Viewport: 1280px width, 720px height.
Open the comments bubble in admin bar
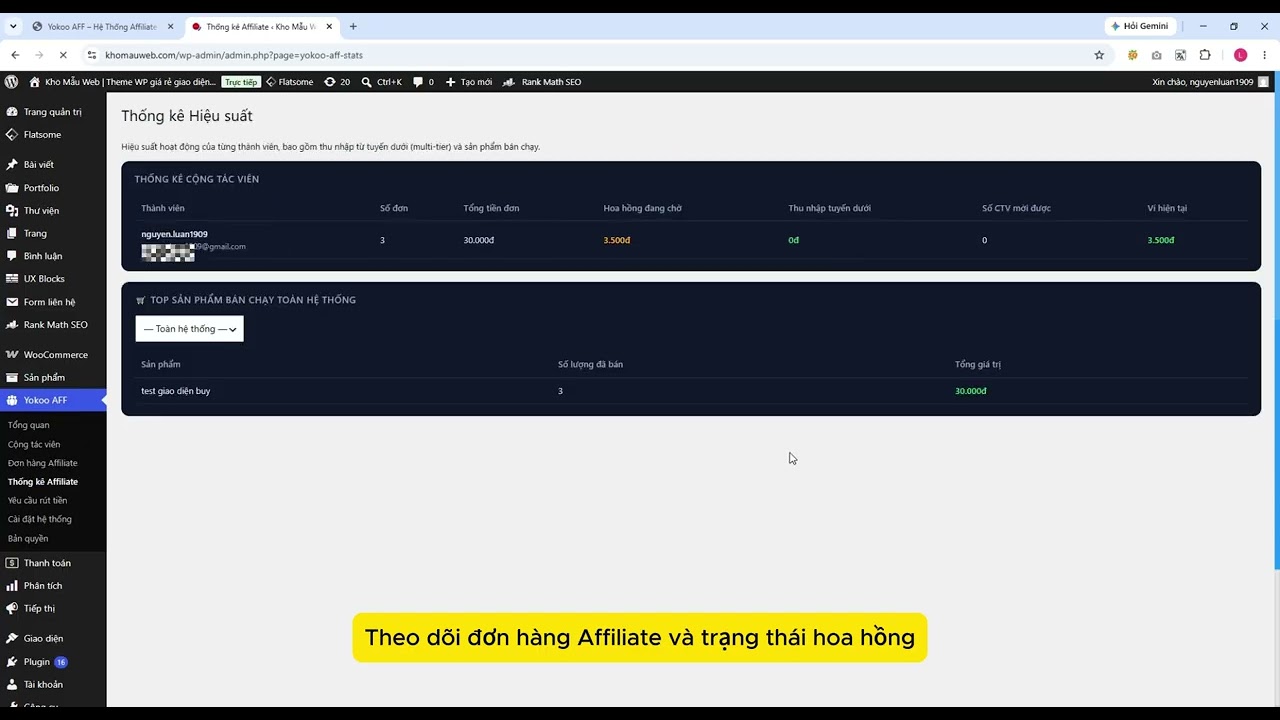pos(418,82)
